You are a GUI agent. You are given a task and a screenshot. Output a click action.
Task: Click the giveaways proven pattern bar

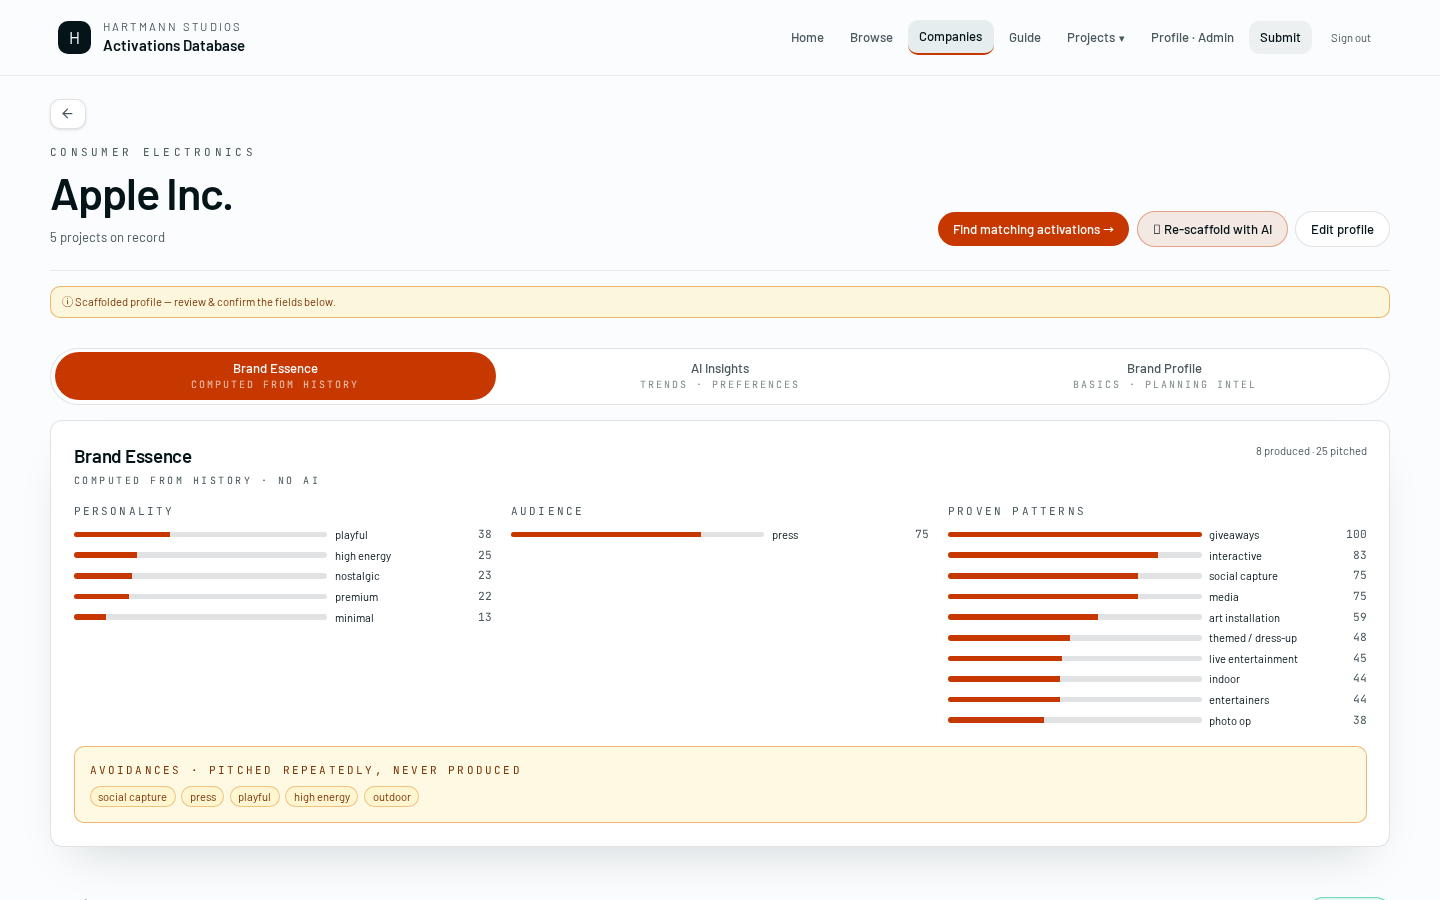(1075, 535)
